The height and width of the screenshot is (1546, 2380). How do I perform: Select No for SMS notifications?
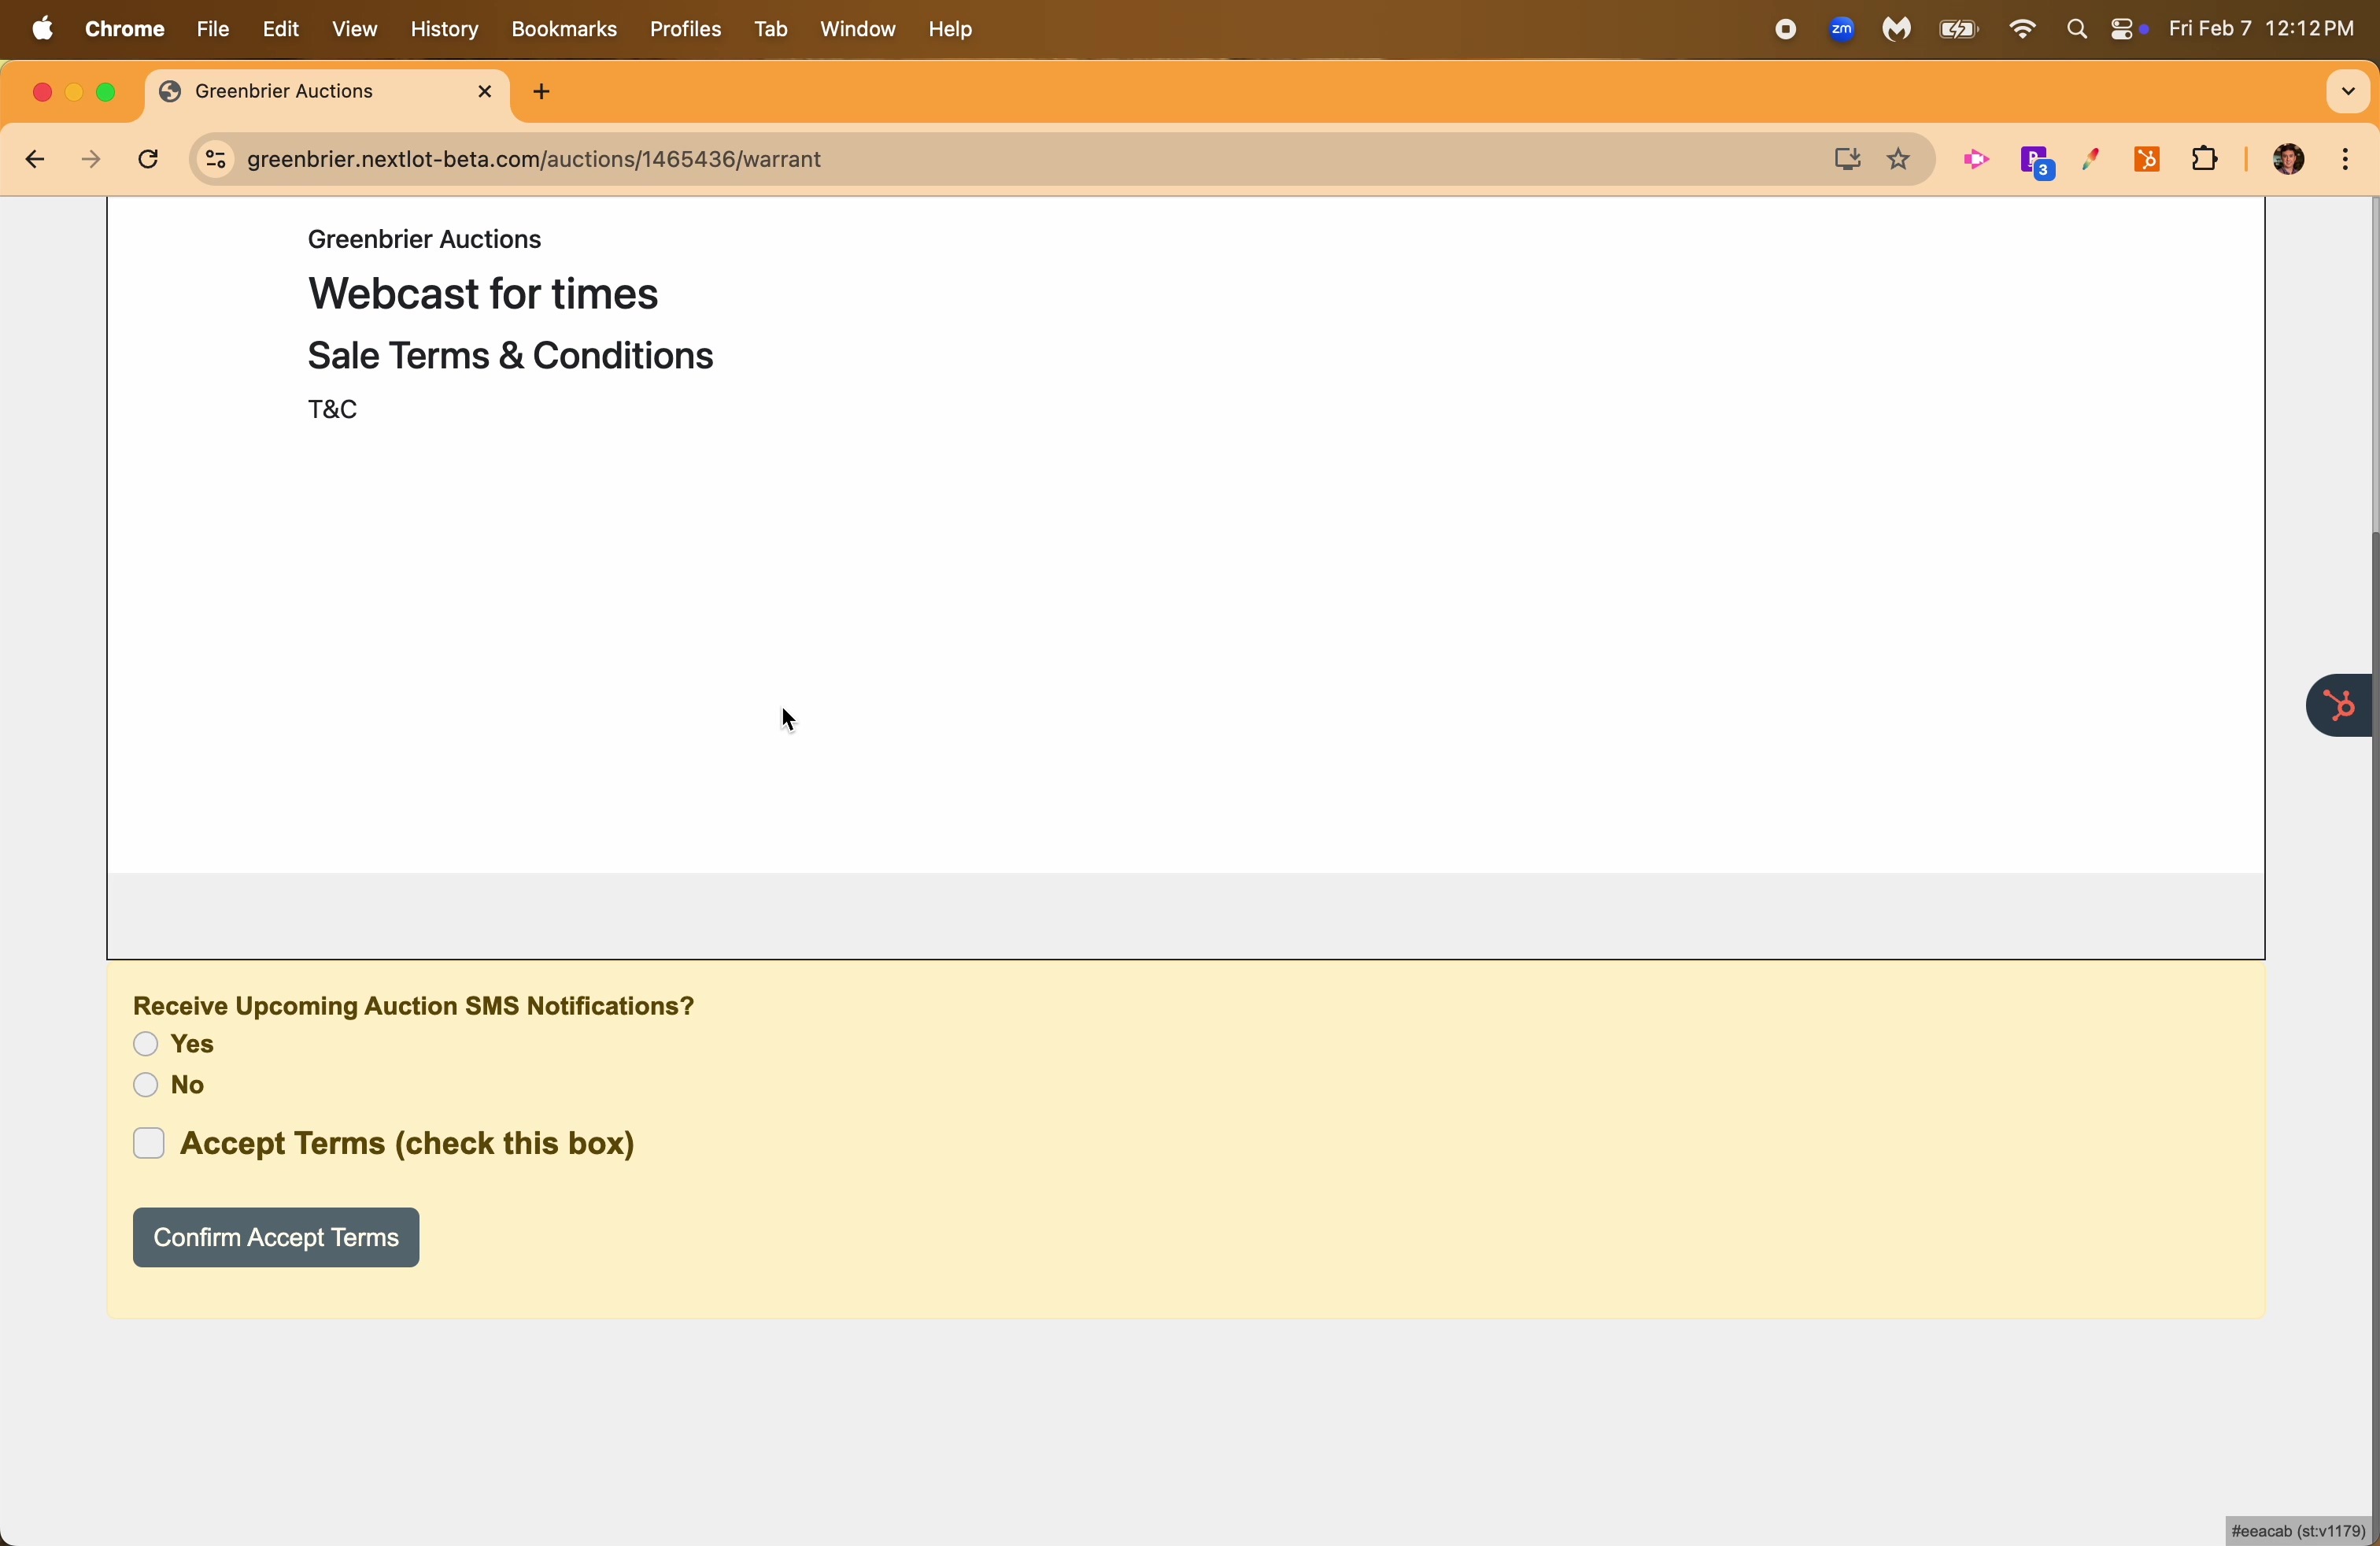[x=146, y=1086]
